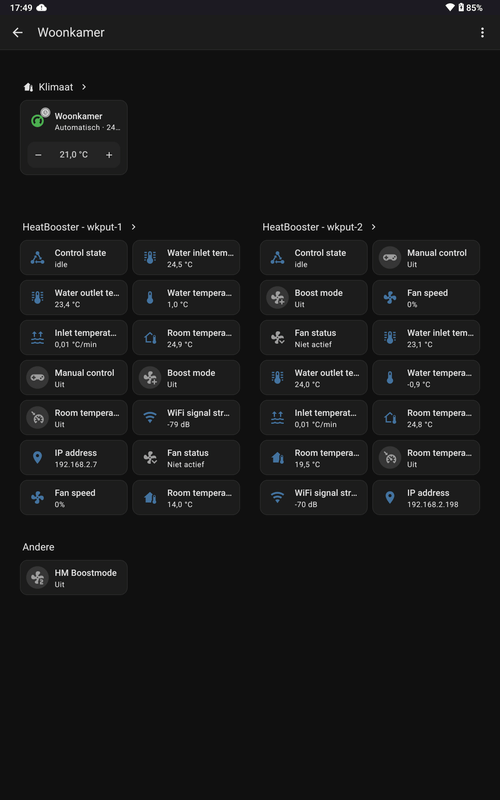The image size is (500, 800).
Task: Click the wkput-2 Fan status icon
Action: click(x=278, y=338)
